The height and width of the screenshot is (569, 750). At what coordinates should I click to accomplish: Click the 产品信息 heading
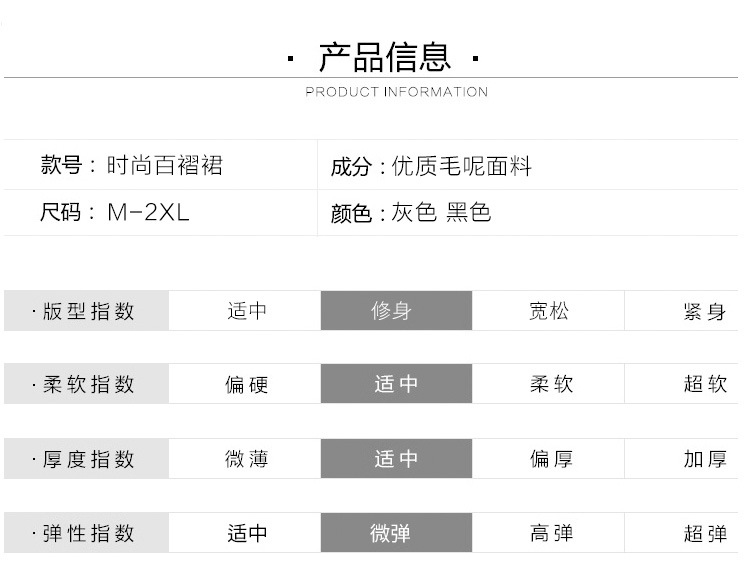(384, 57)
